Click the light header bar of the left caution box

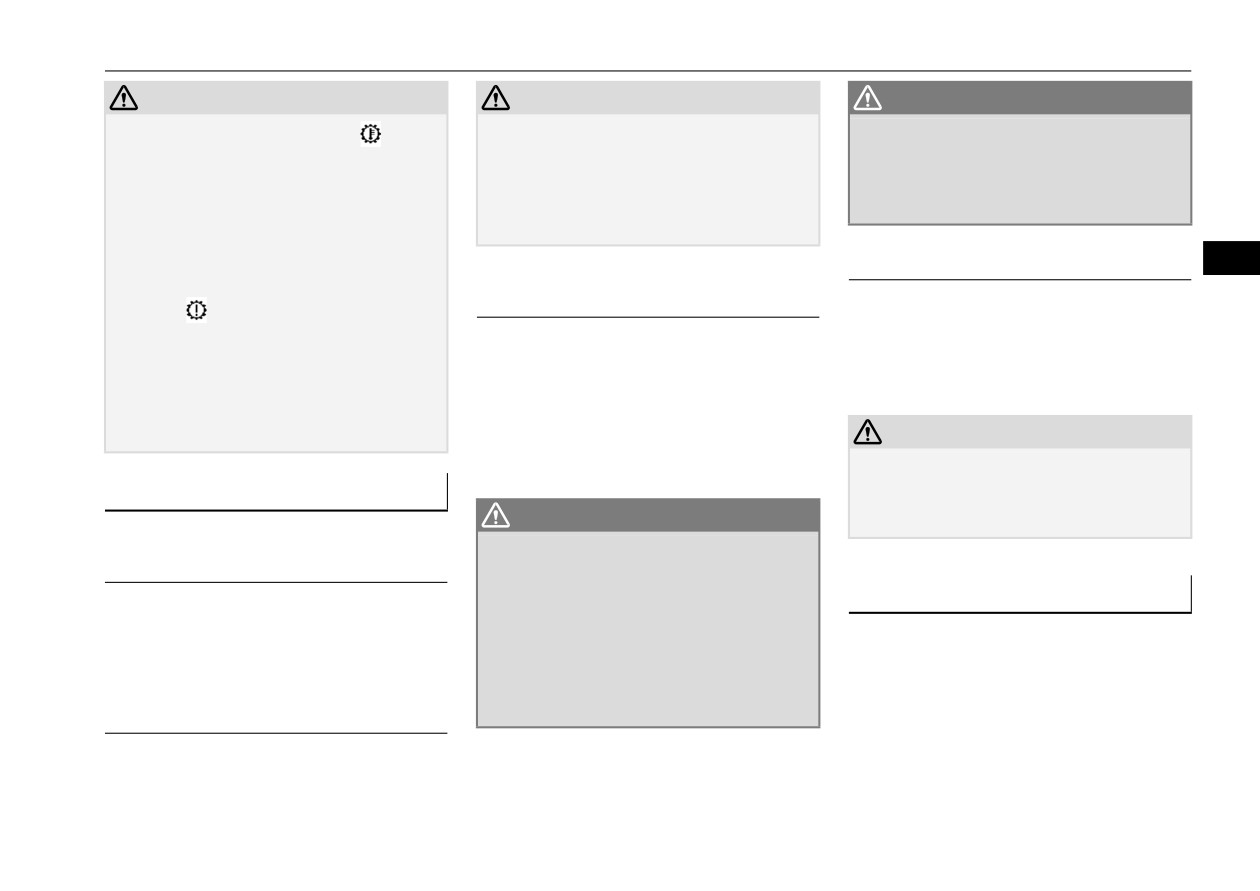tap(276, 98)
